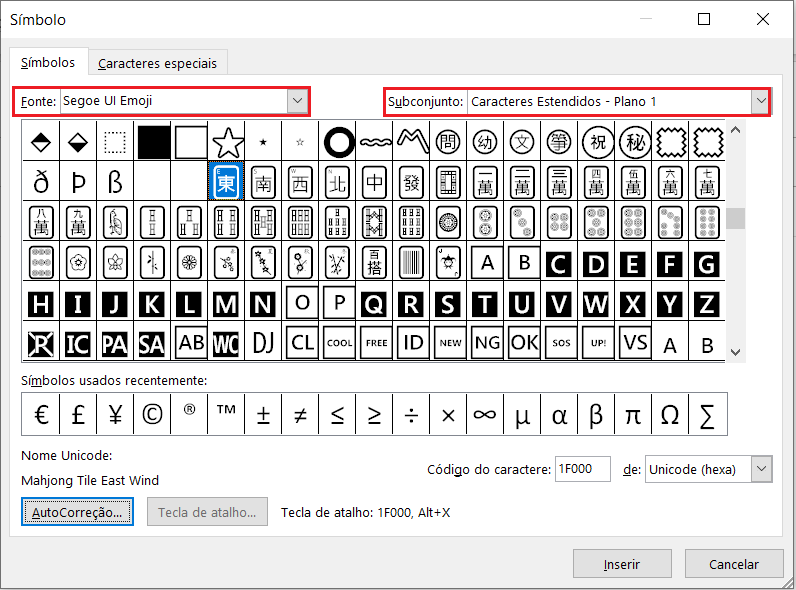The width and height of the screenshot is (796, 590).
Task: Select the negative squared letter C symbol
Action: [560, 263]
